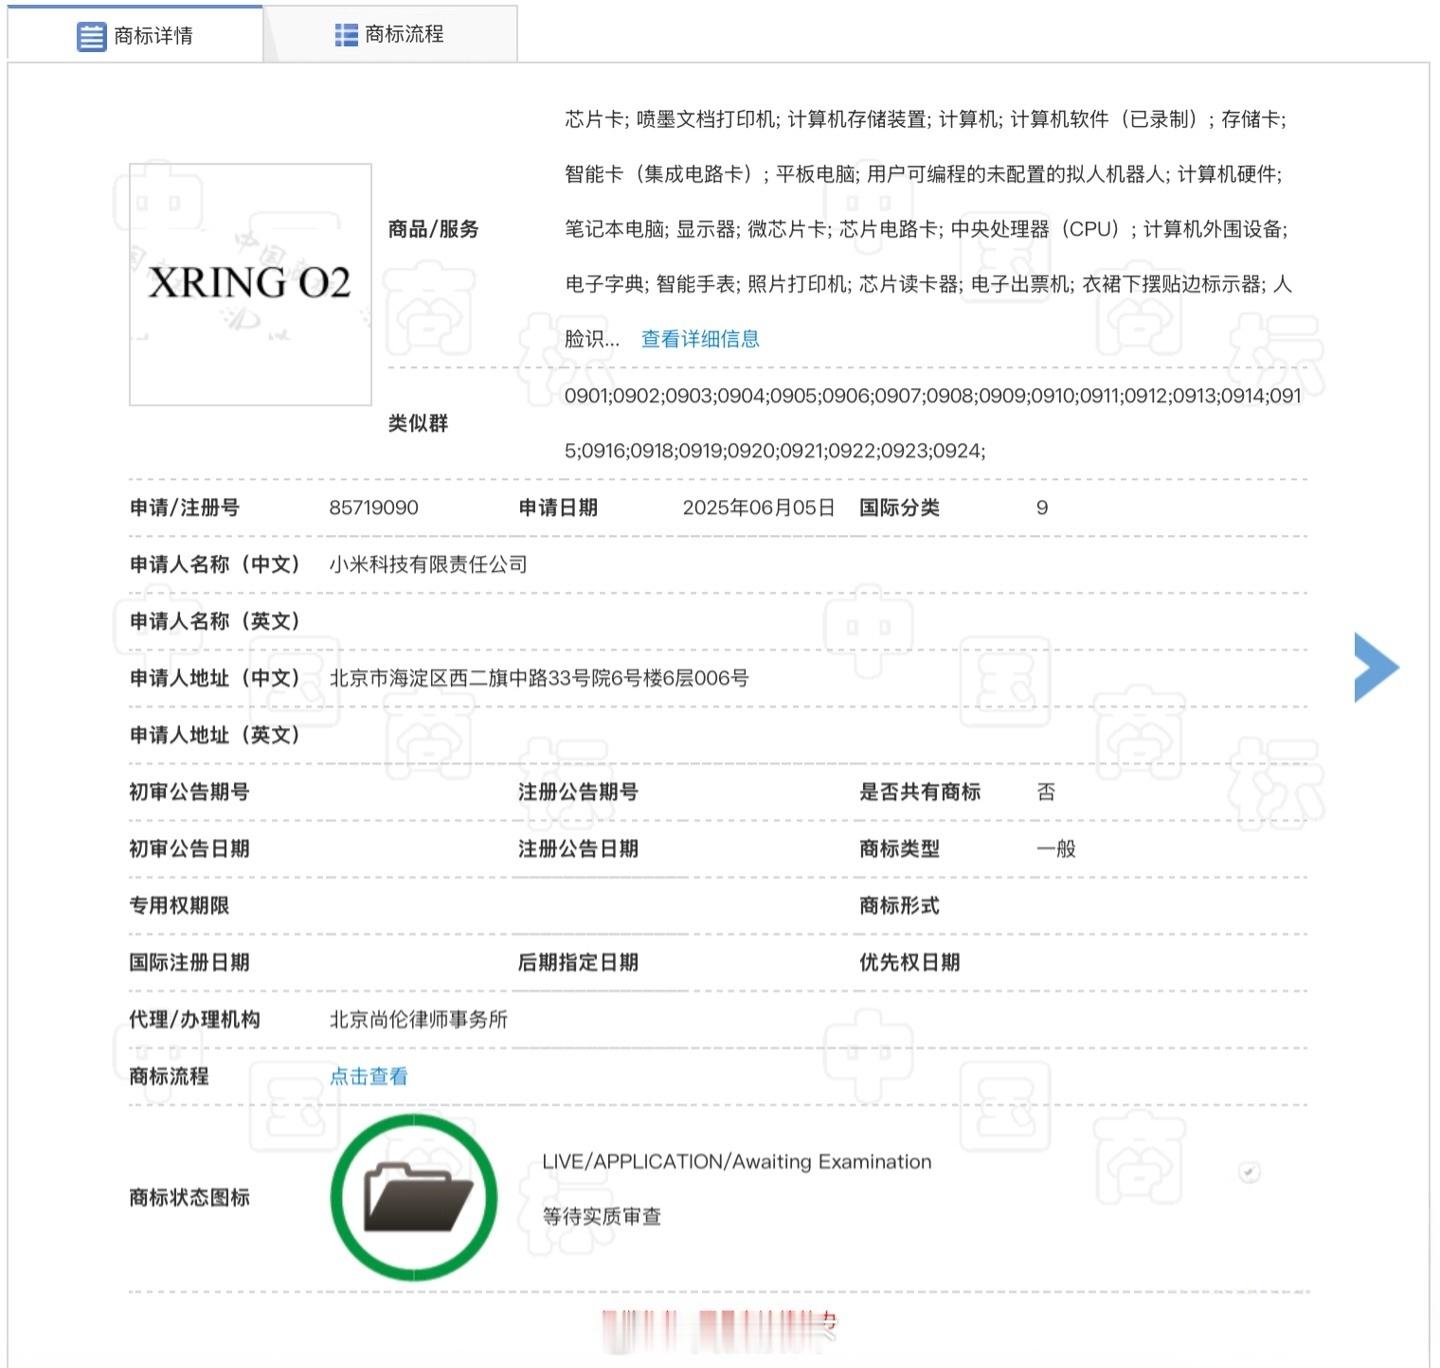The height and width of the screenshot is (1368, 1440).
Task: Click the green folder status icon
Action: click(414, 1197)
